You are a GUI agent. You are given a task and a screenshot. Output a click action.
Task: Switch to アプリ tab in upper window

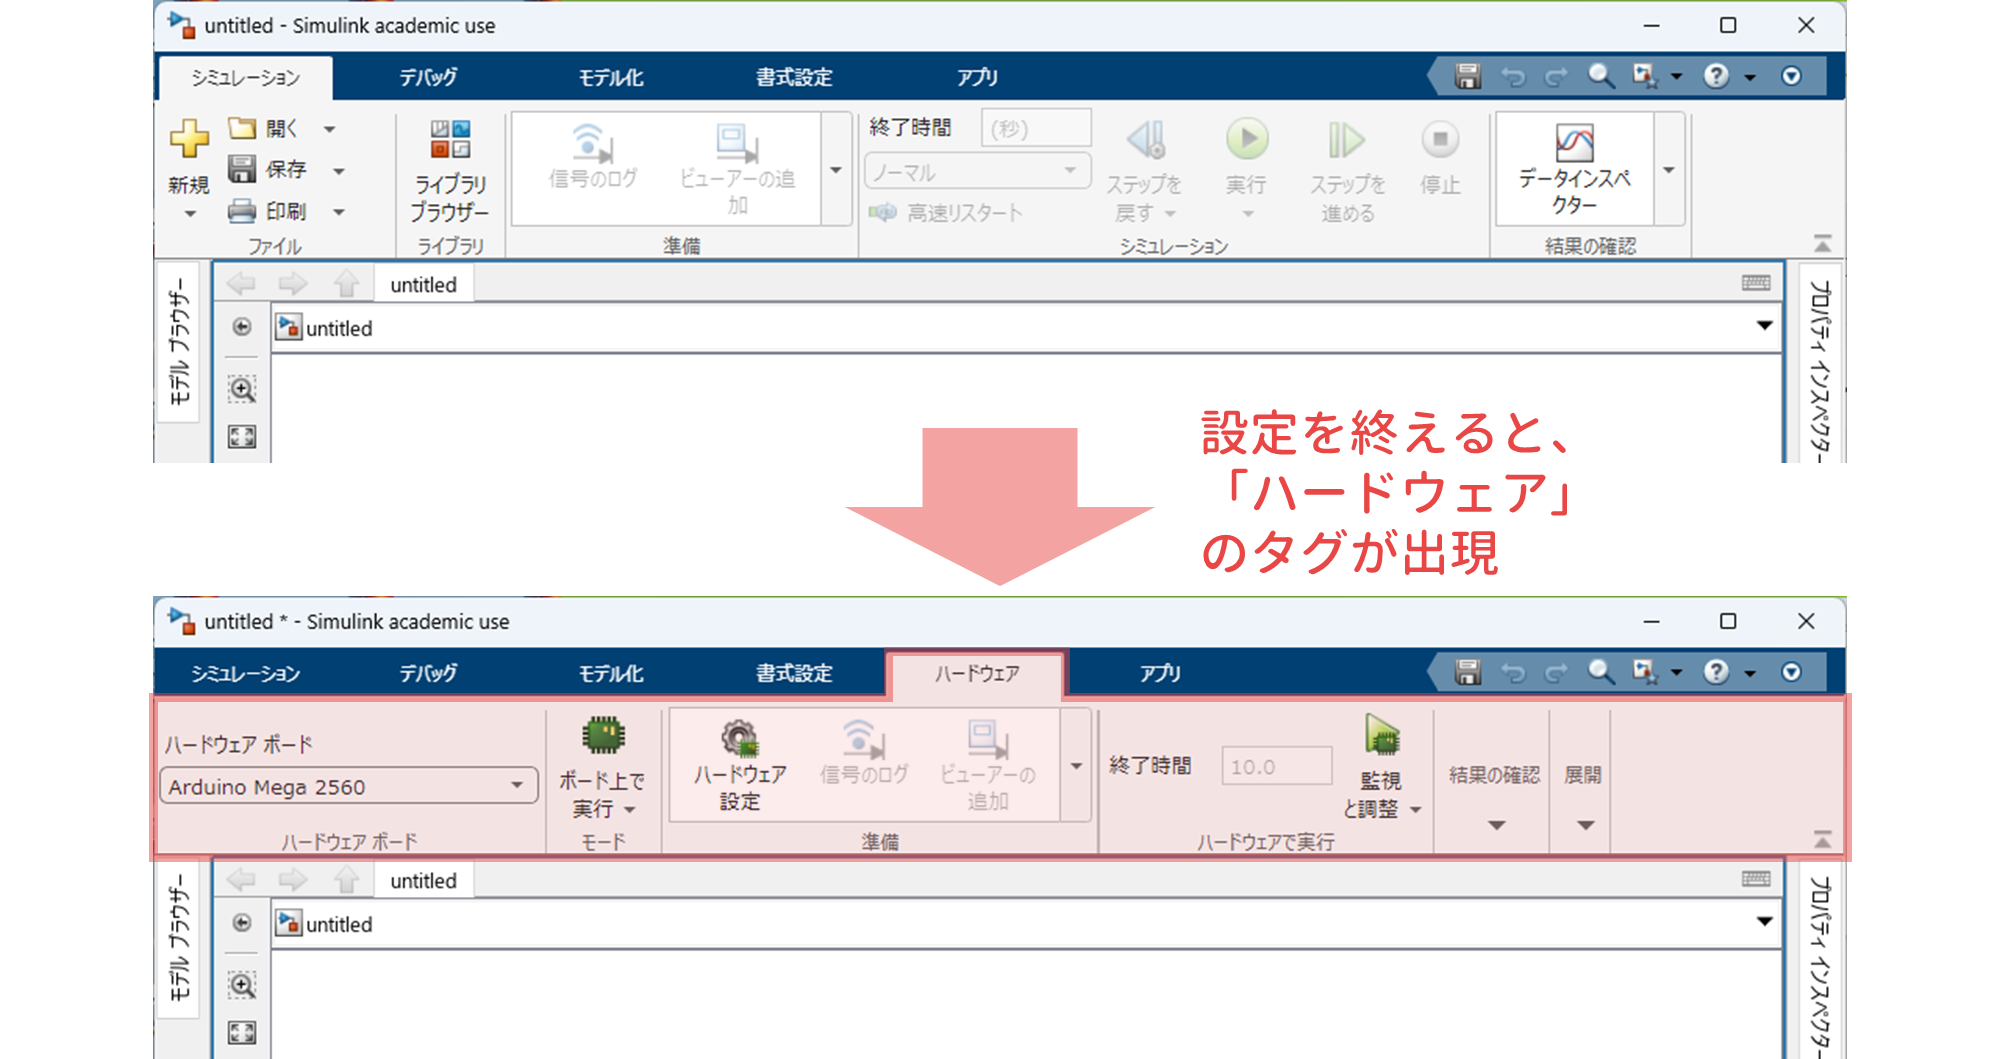[977, 77]
